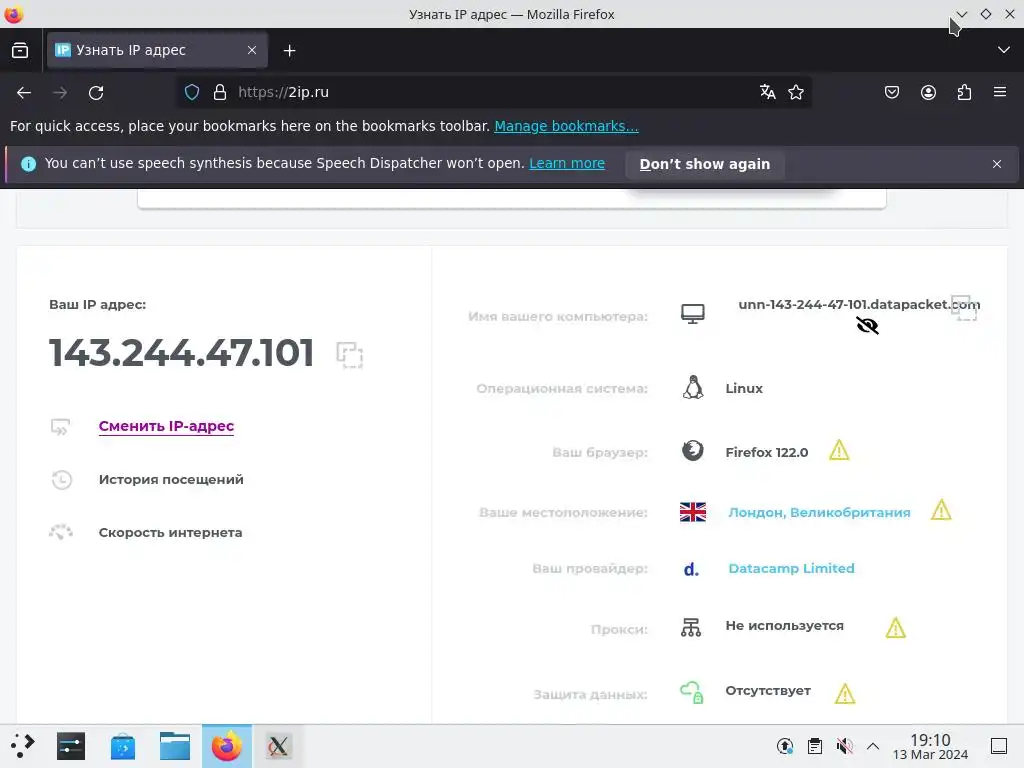Click the X application taskbar icon
Viewport: 1024px width, 768px height.
click(278, 746)
